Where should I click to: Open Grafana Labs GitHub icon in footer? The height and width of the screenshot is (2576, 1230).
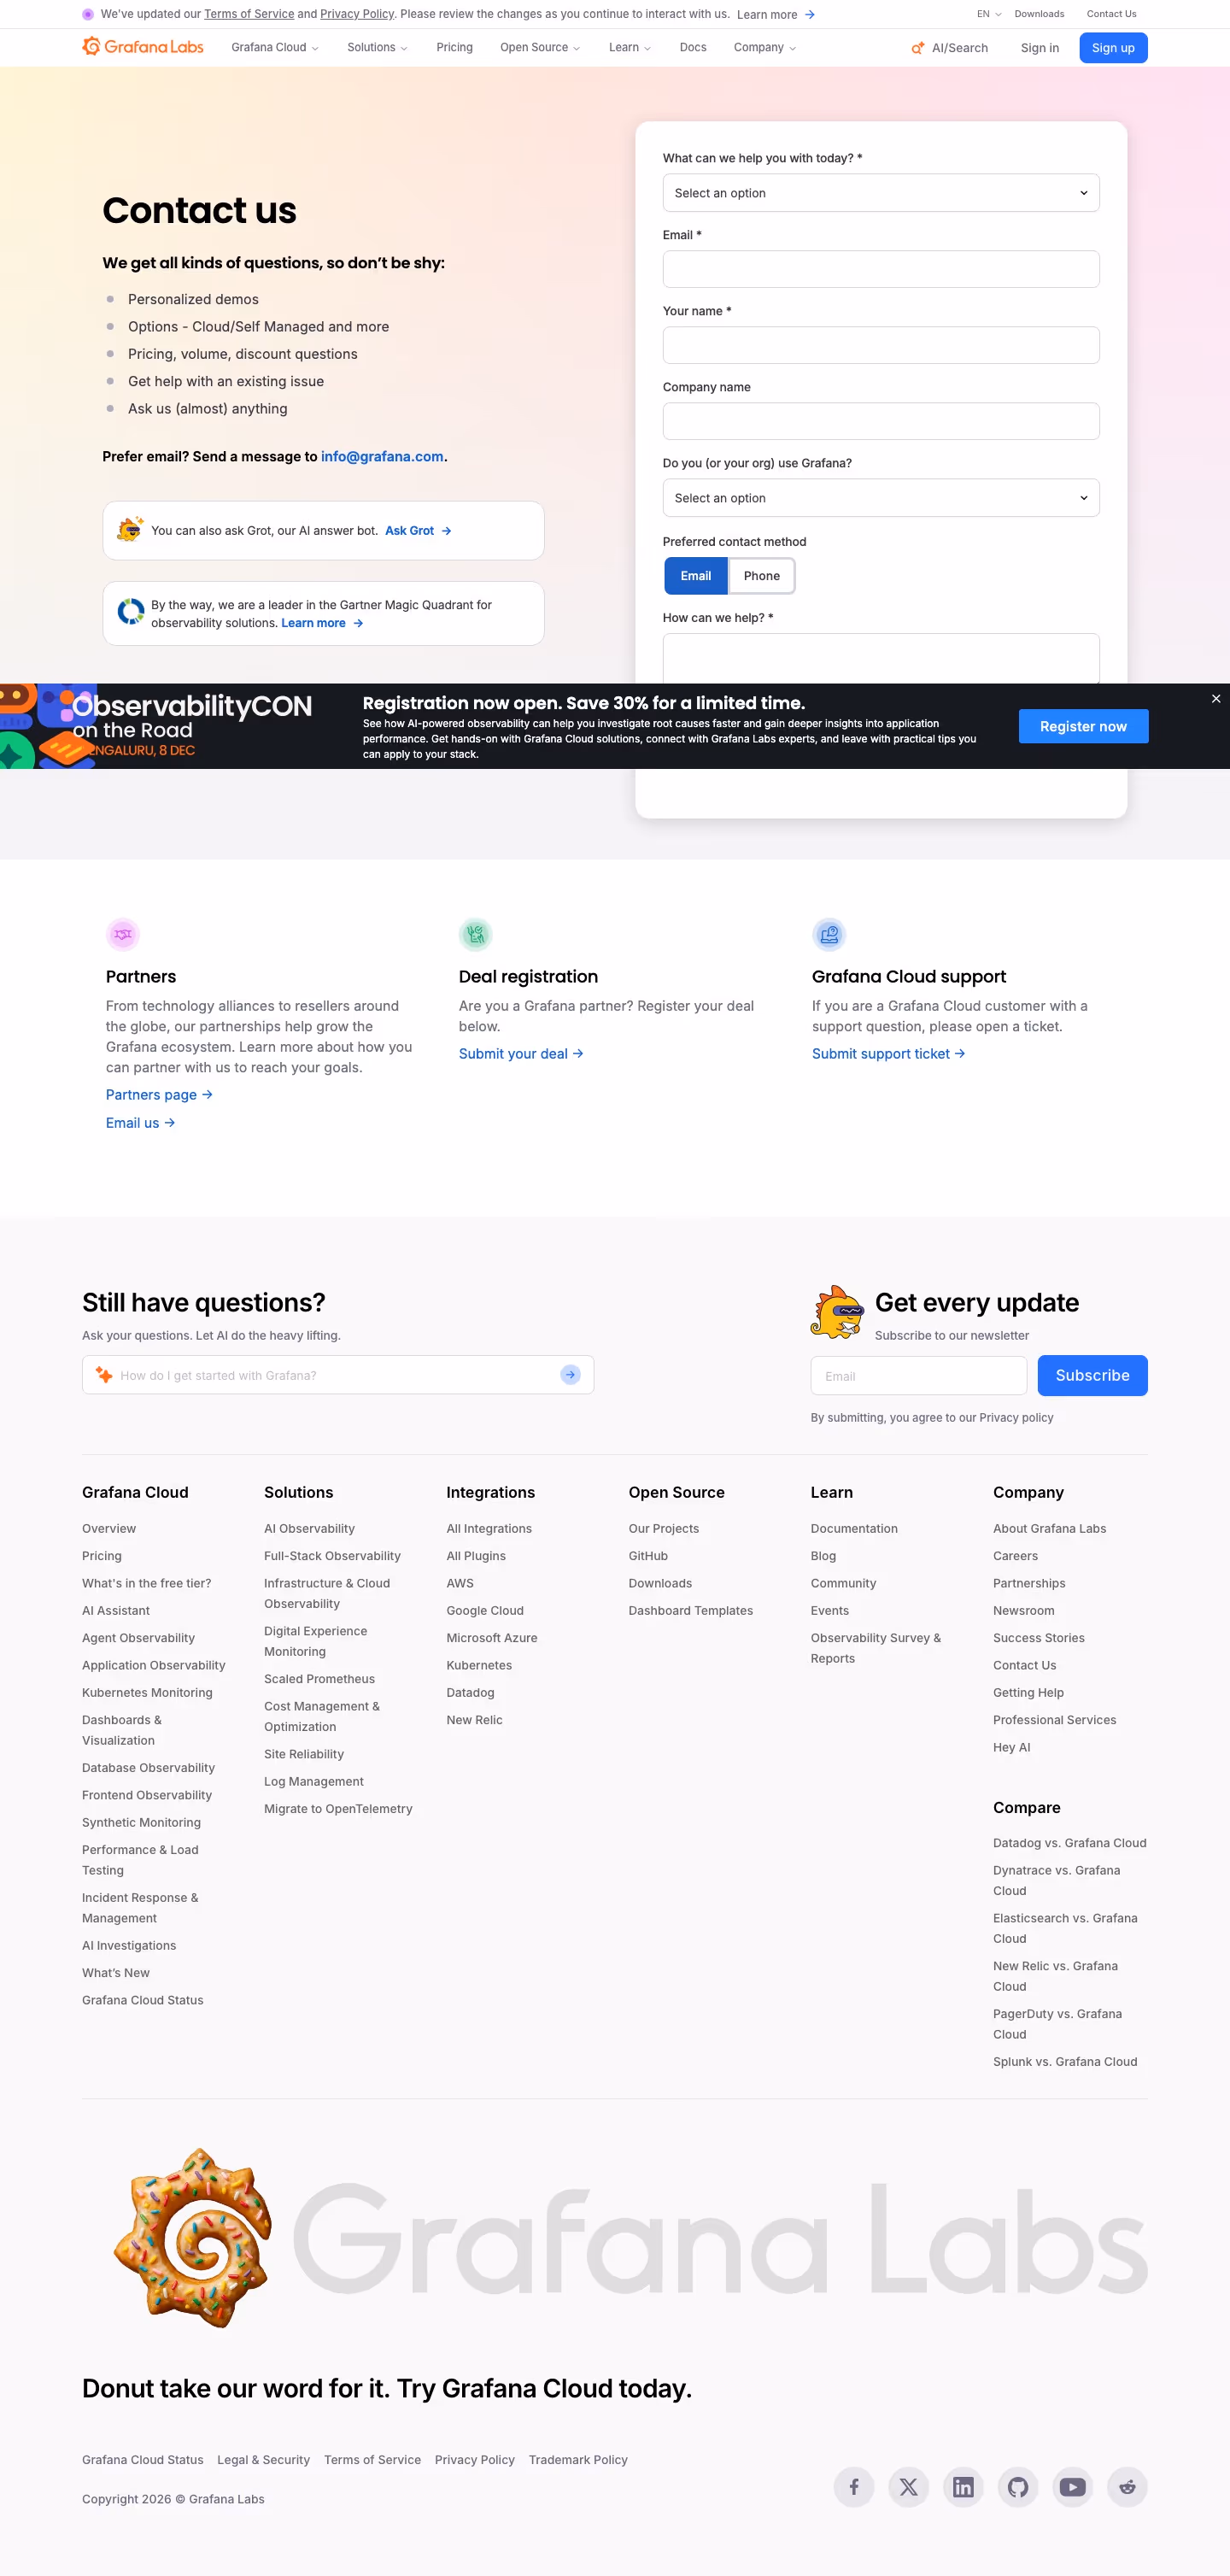click(x=1018, y=2486)
